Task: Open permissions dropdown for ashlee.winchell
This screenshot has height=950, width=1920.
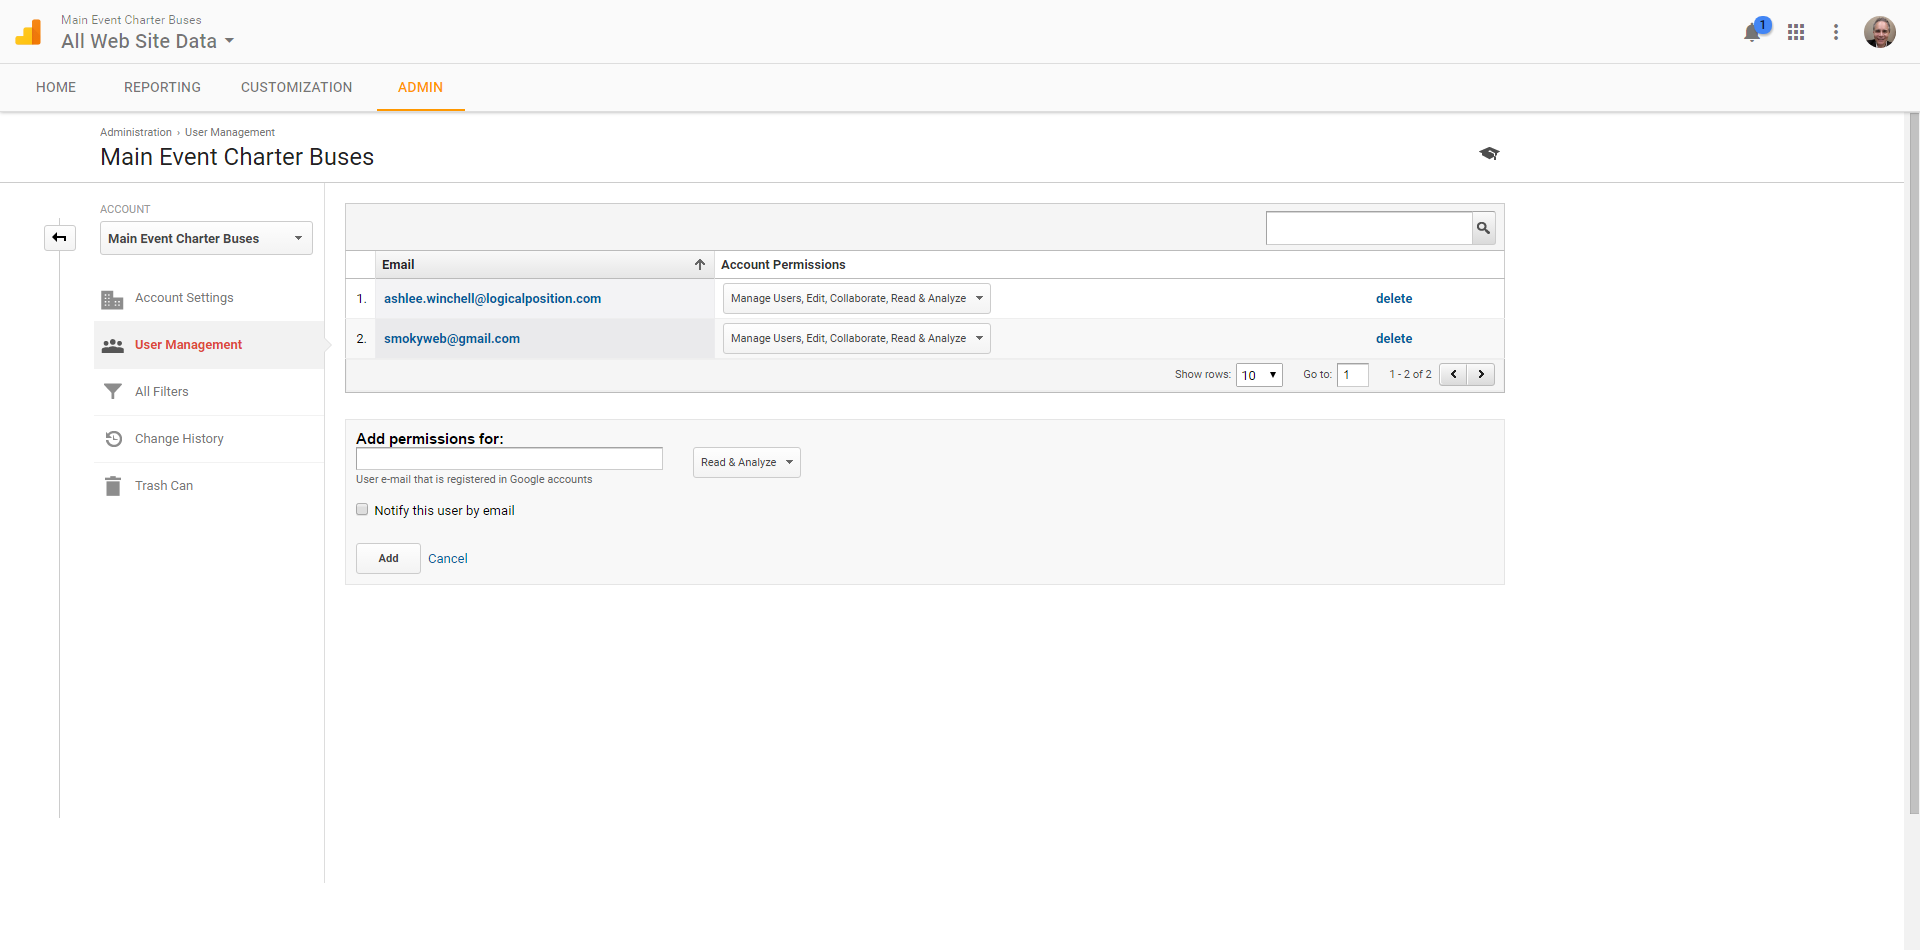Action: (857, 298)
